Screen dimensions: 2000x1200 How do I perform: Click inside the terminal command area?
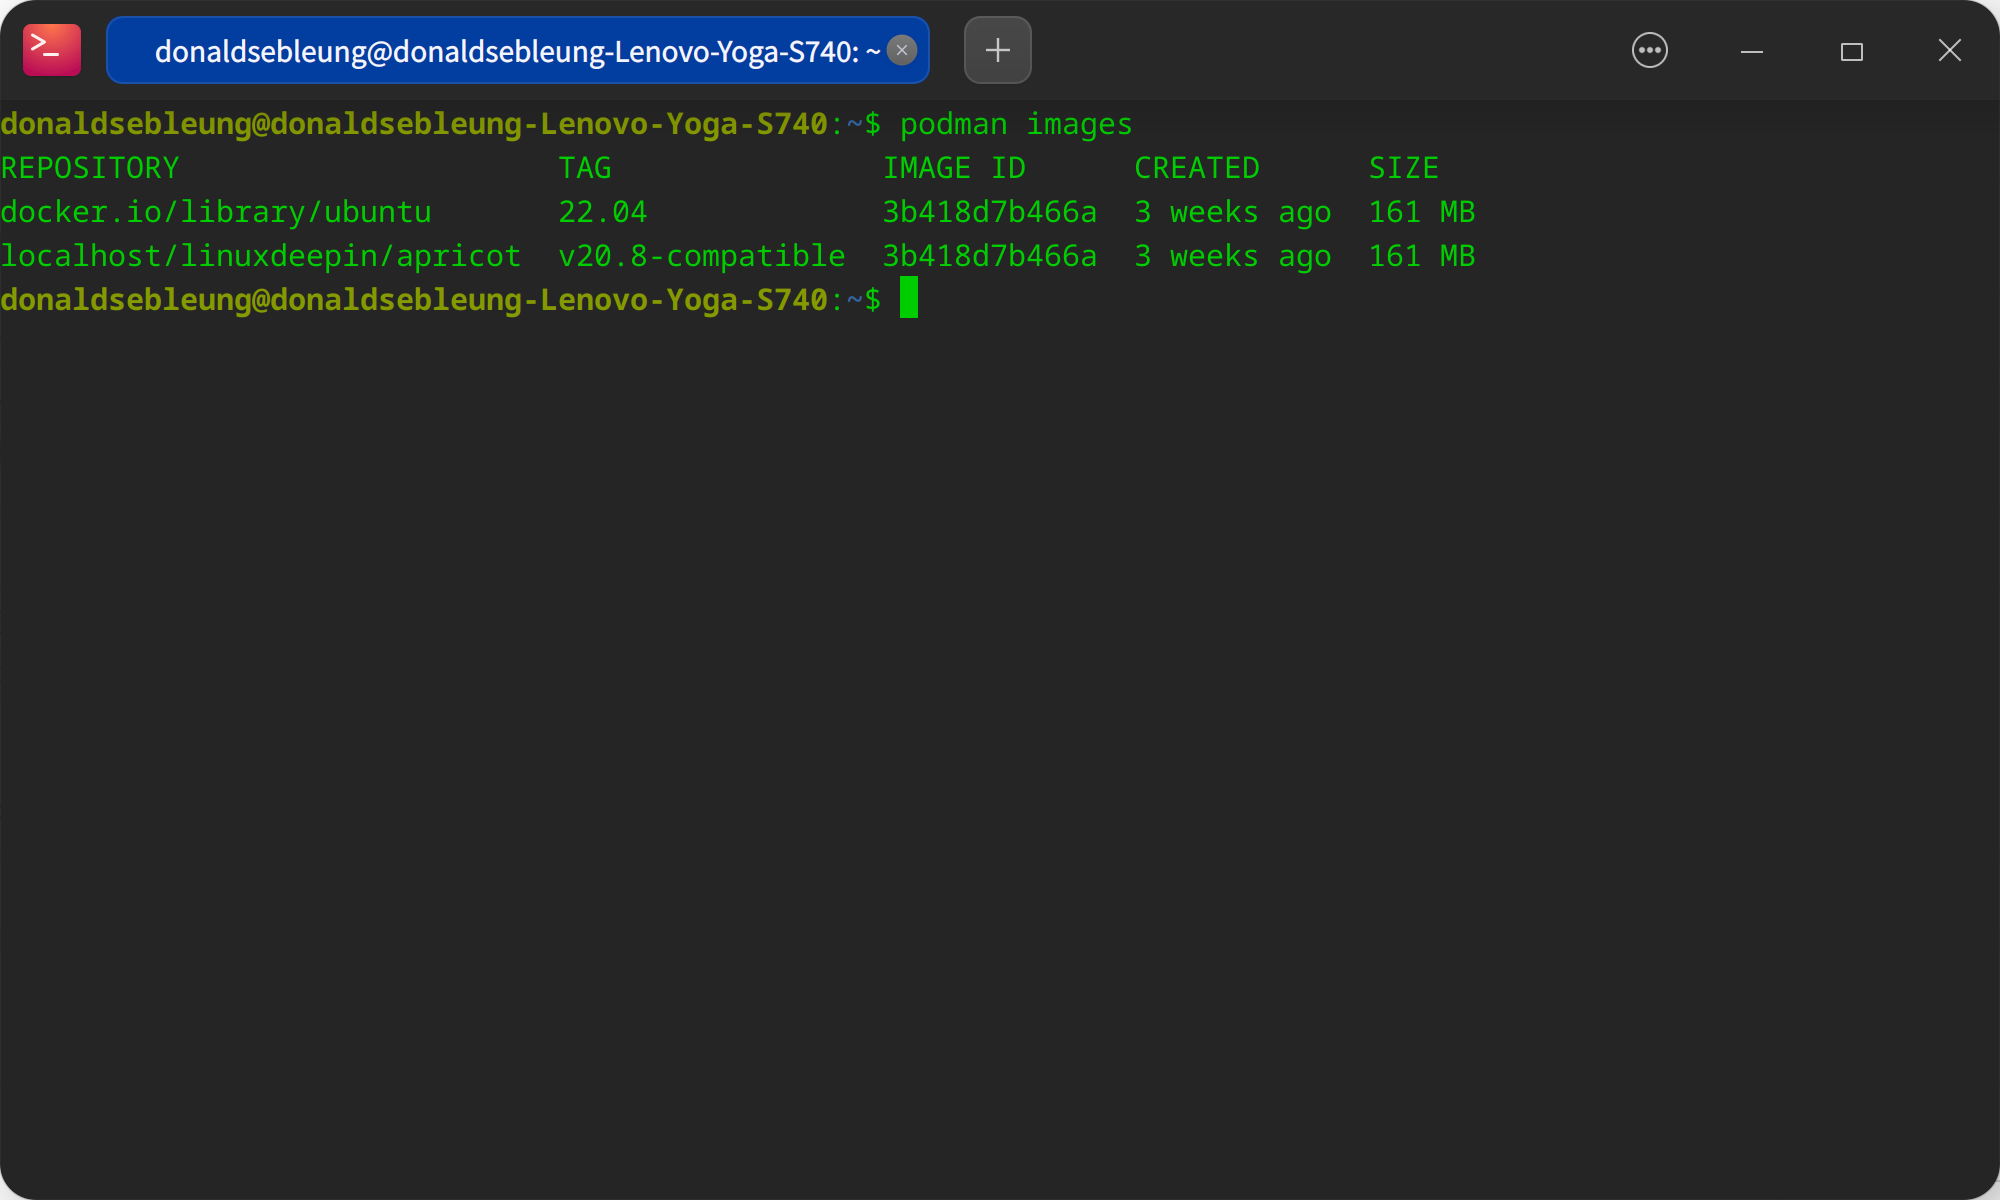1000,600
